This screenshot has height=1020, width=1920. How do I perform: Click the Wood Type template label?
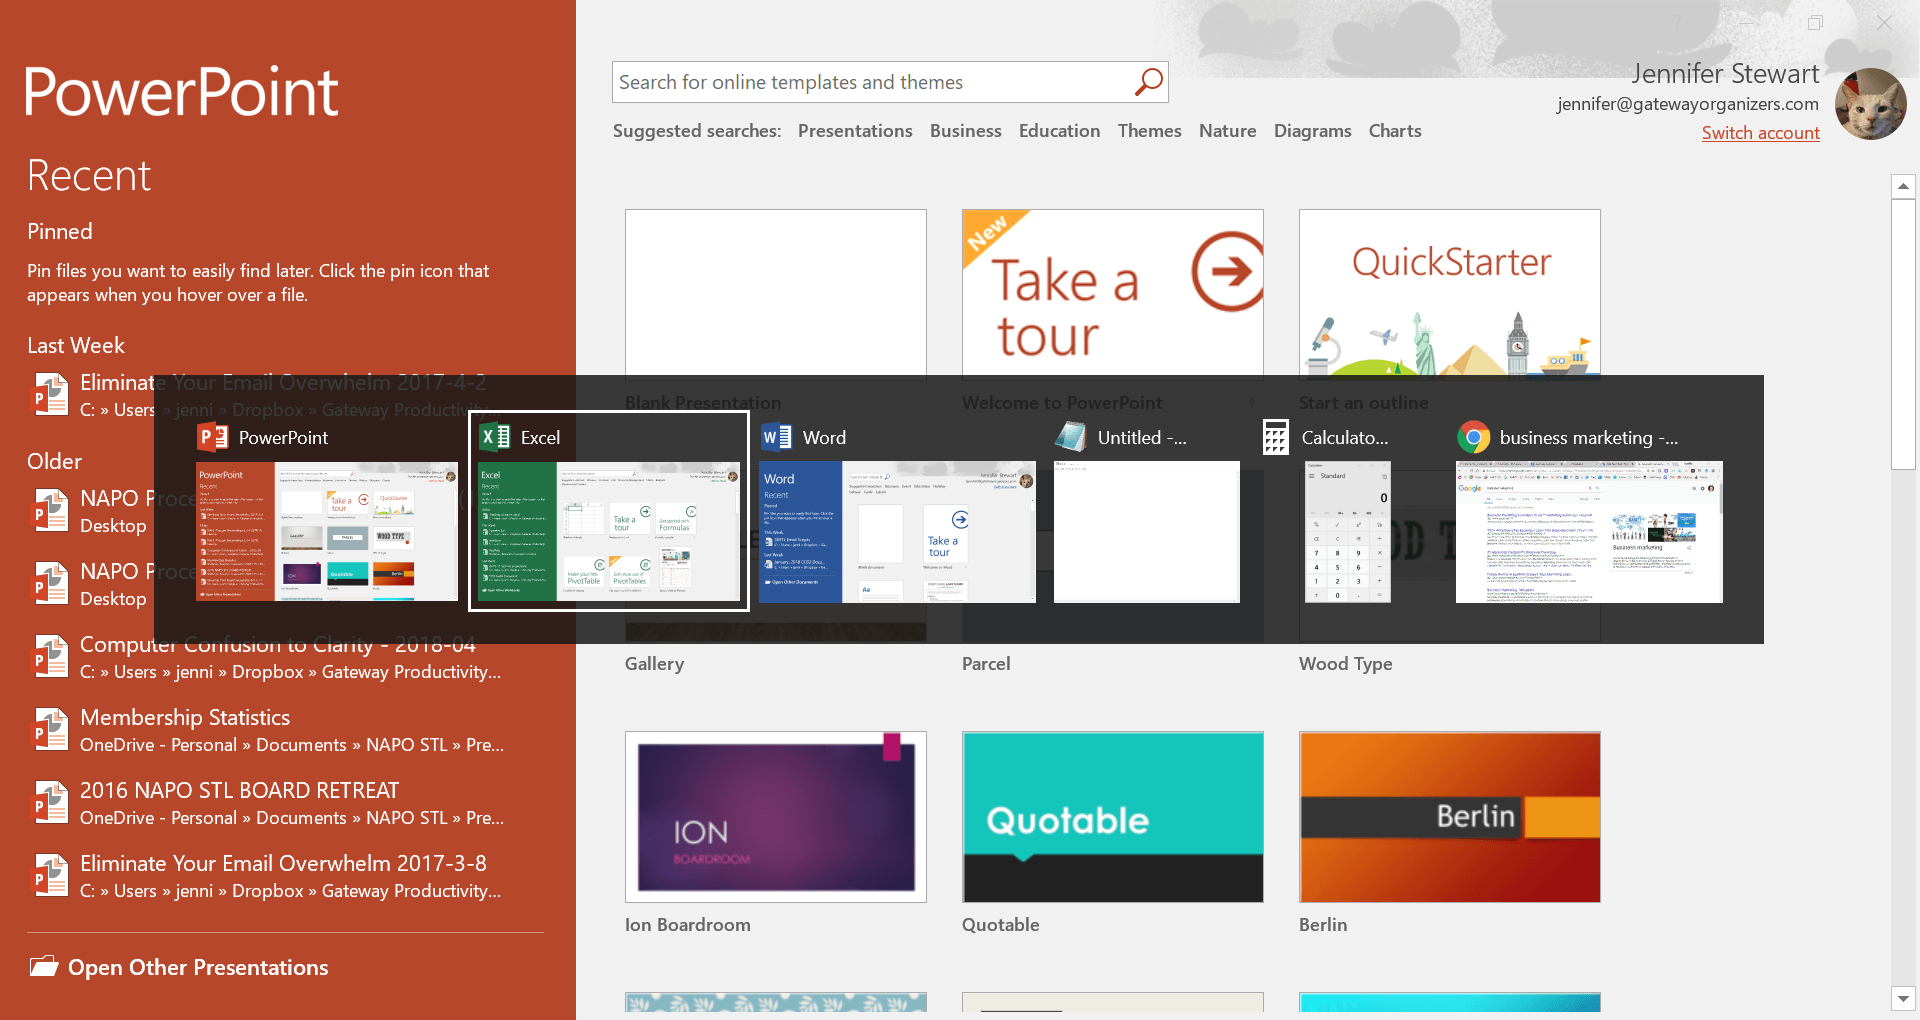pyautogui.click(x=1345, y=664)
